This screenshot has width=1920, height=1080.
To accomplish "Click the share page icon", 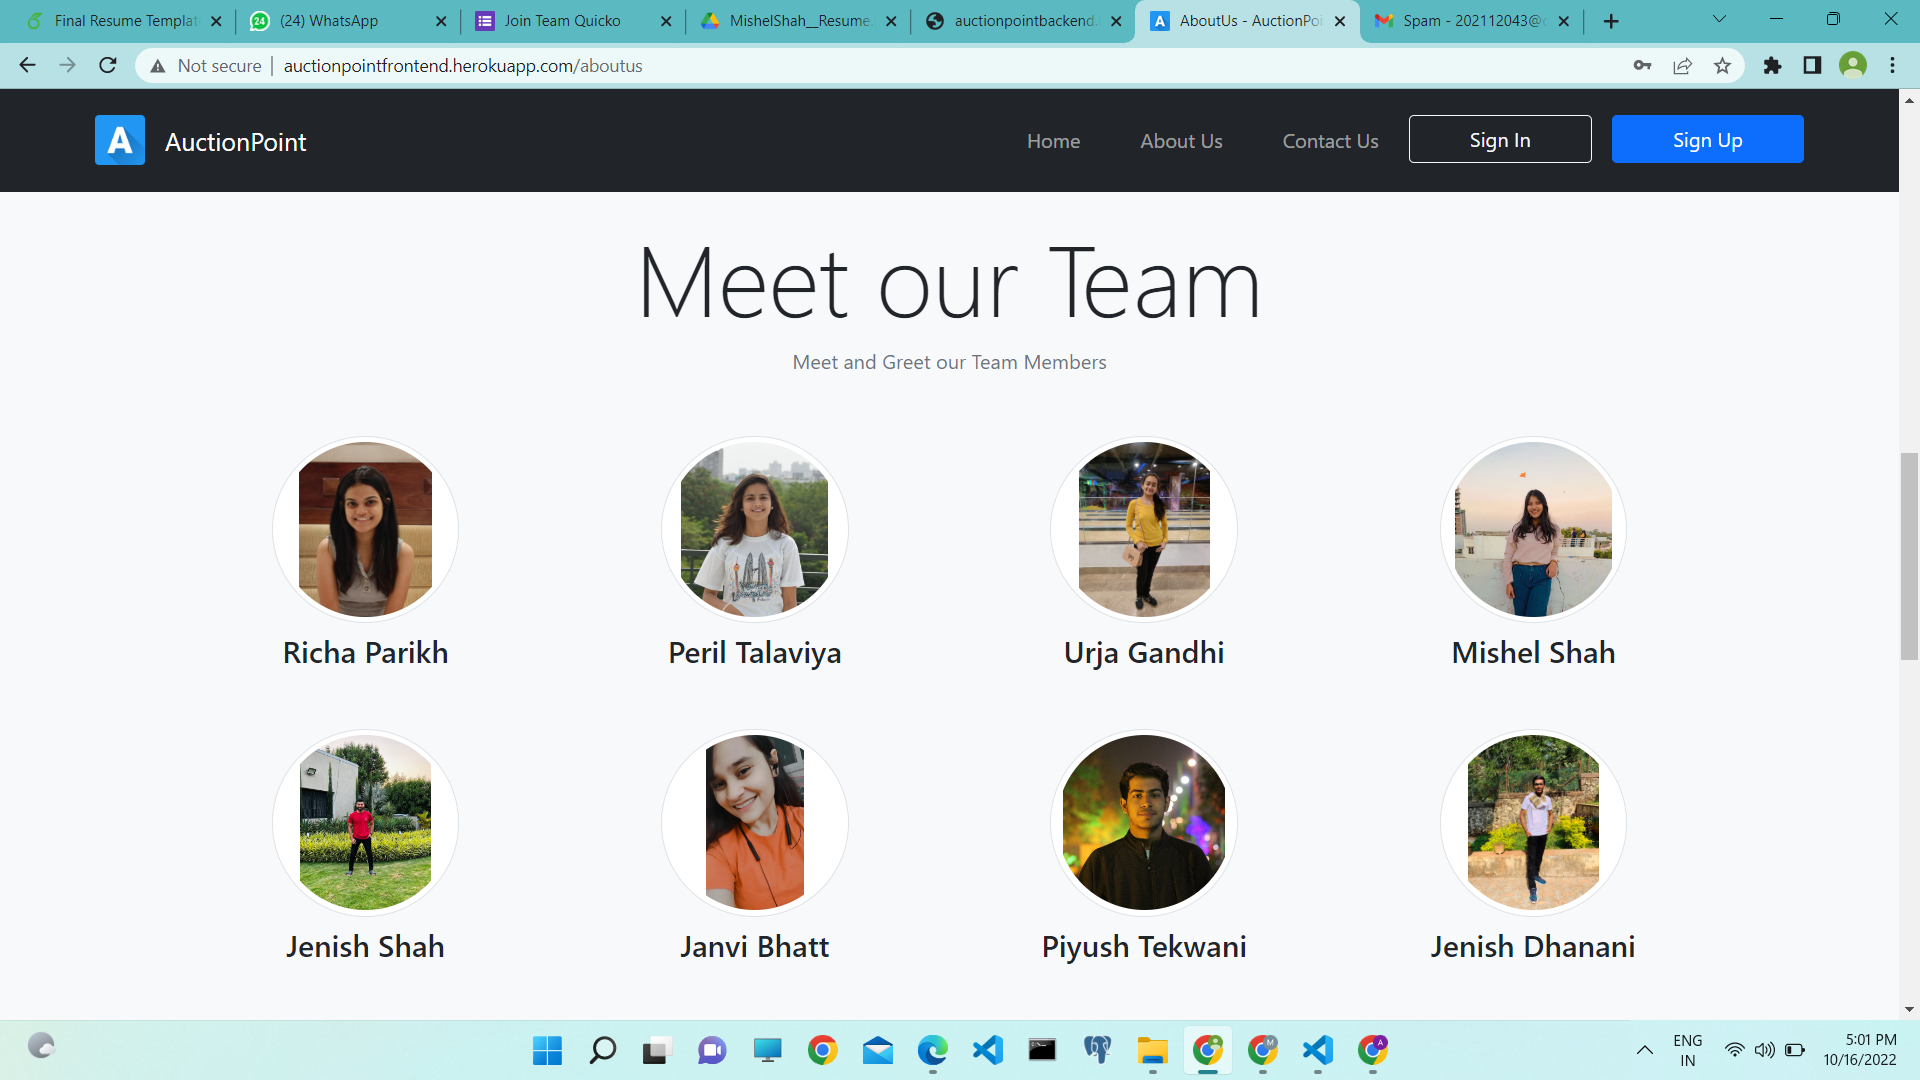I will (x=1682, y=66).
